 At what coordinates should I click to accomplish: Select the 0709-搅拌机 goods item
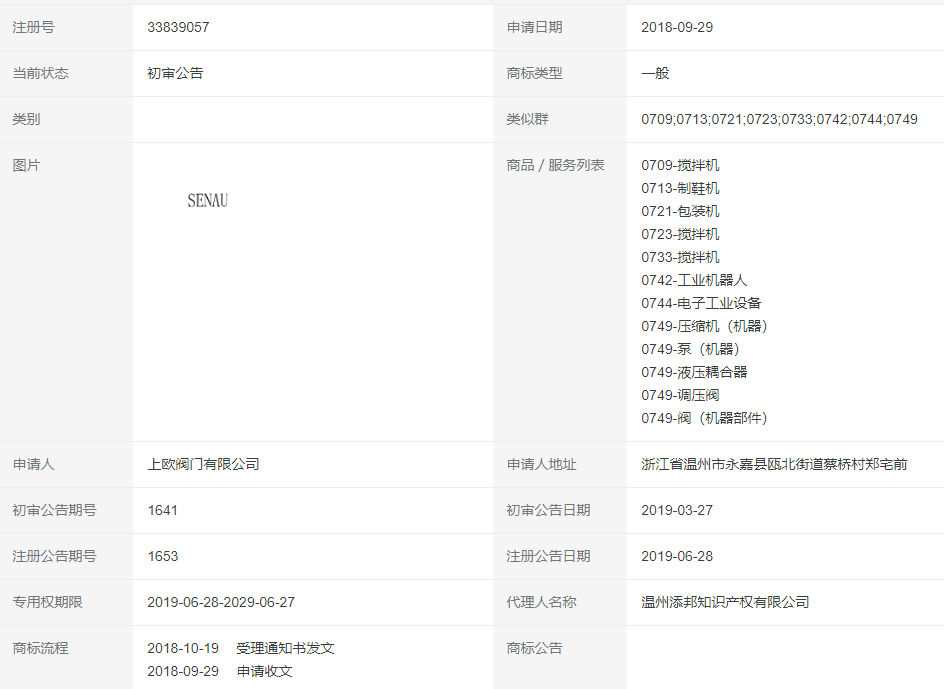pyautogui.click(x=680, y=165)
